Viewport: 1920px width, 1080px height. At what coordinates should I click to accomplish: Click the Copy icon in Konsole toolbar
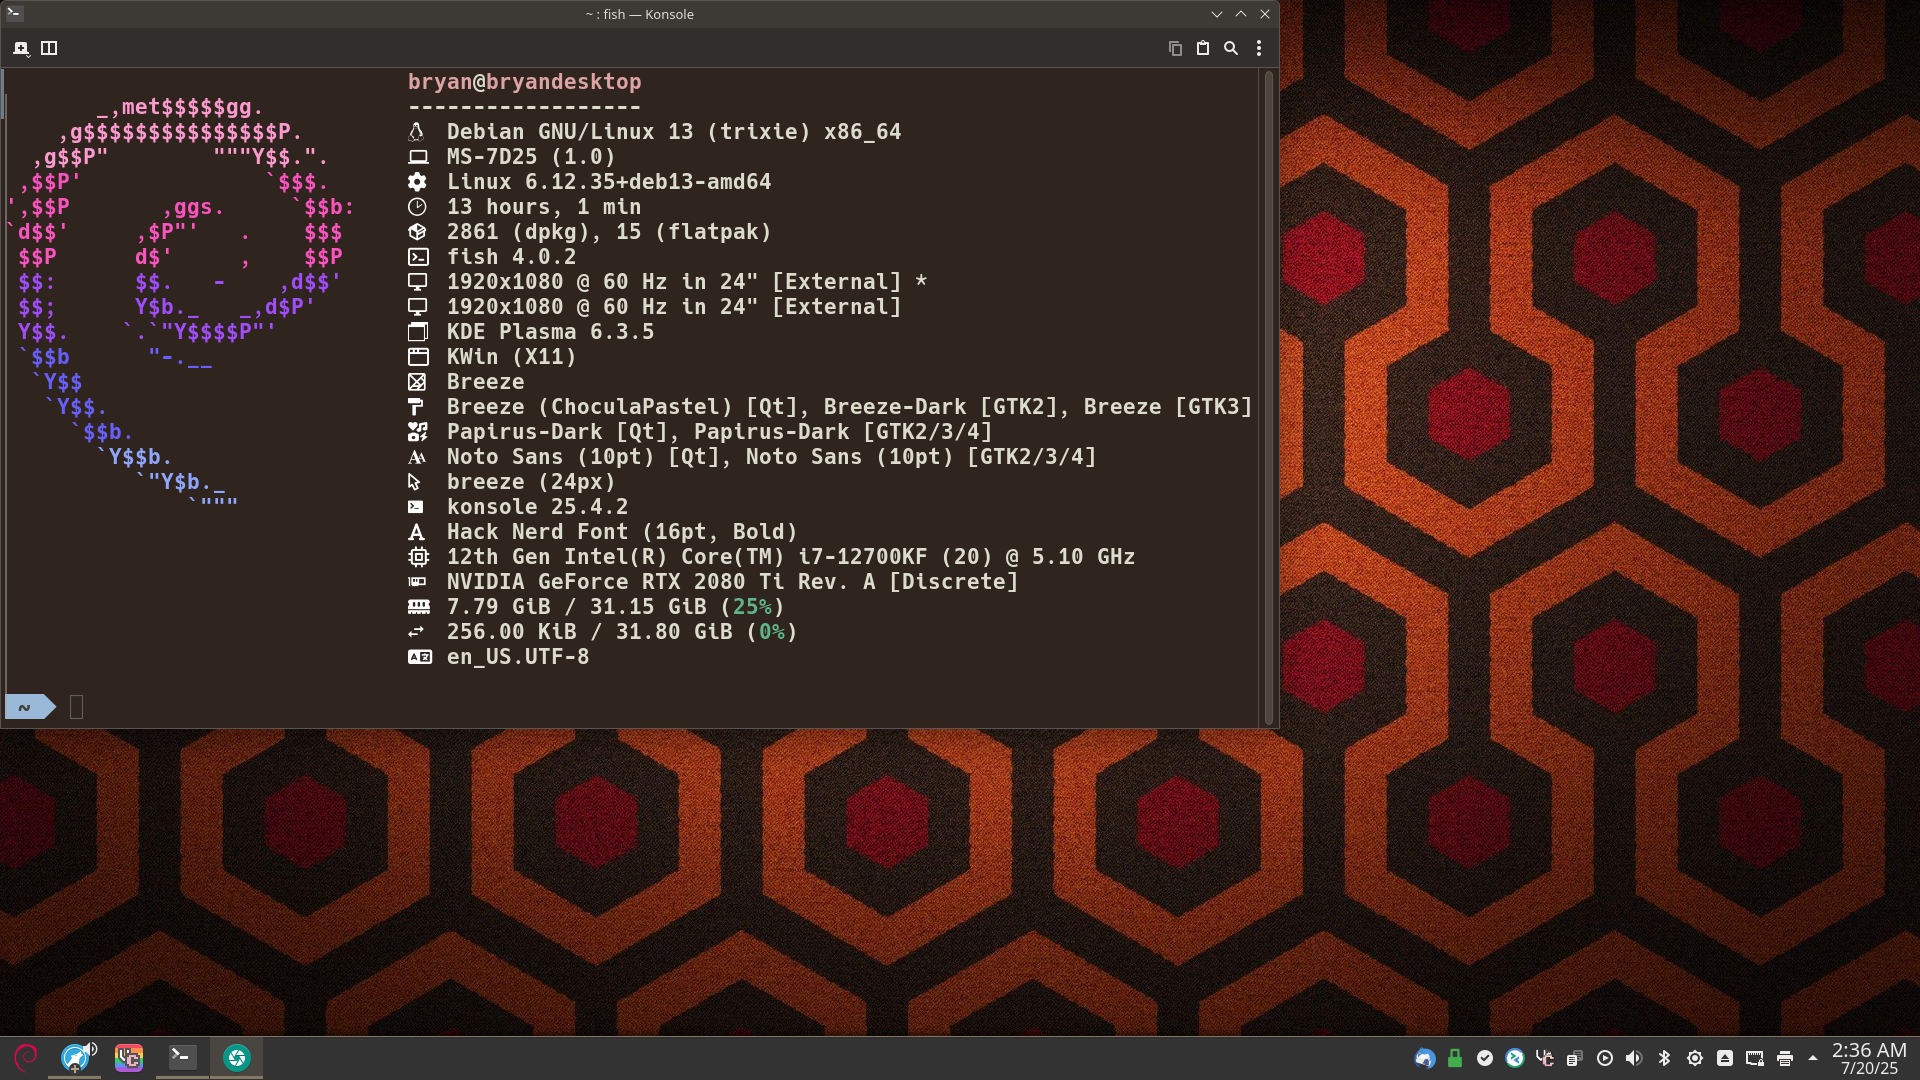point(1175,48)
